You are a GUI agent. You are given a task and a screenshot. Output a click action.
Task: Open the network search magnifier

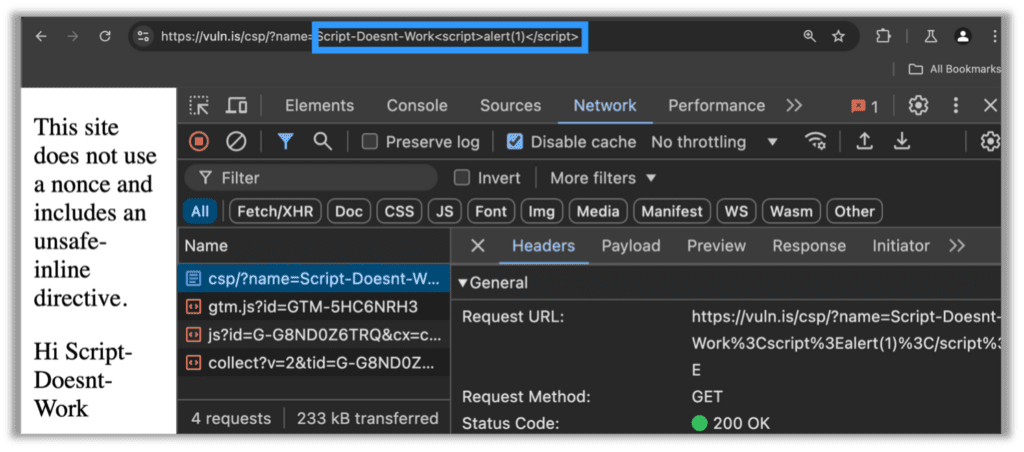click(x=322, y=142)
